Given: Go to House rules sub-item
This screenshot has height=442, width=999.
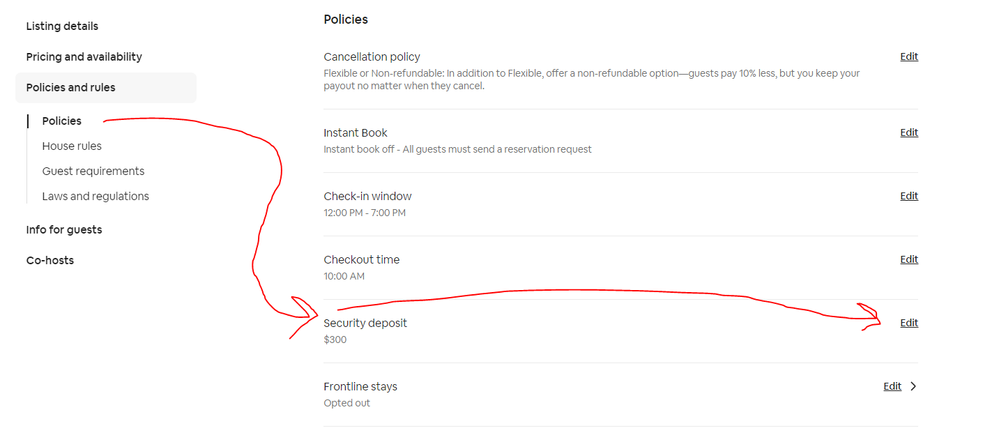Looking at the screenshot, I should [x=72, y=146].
